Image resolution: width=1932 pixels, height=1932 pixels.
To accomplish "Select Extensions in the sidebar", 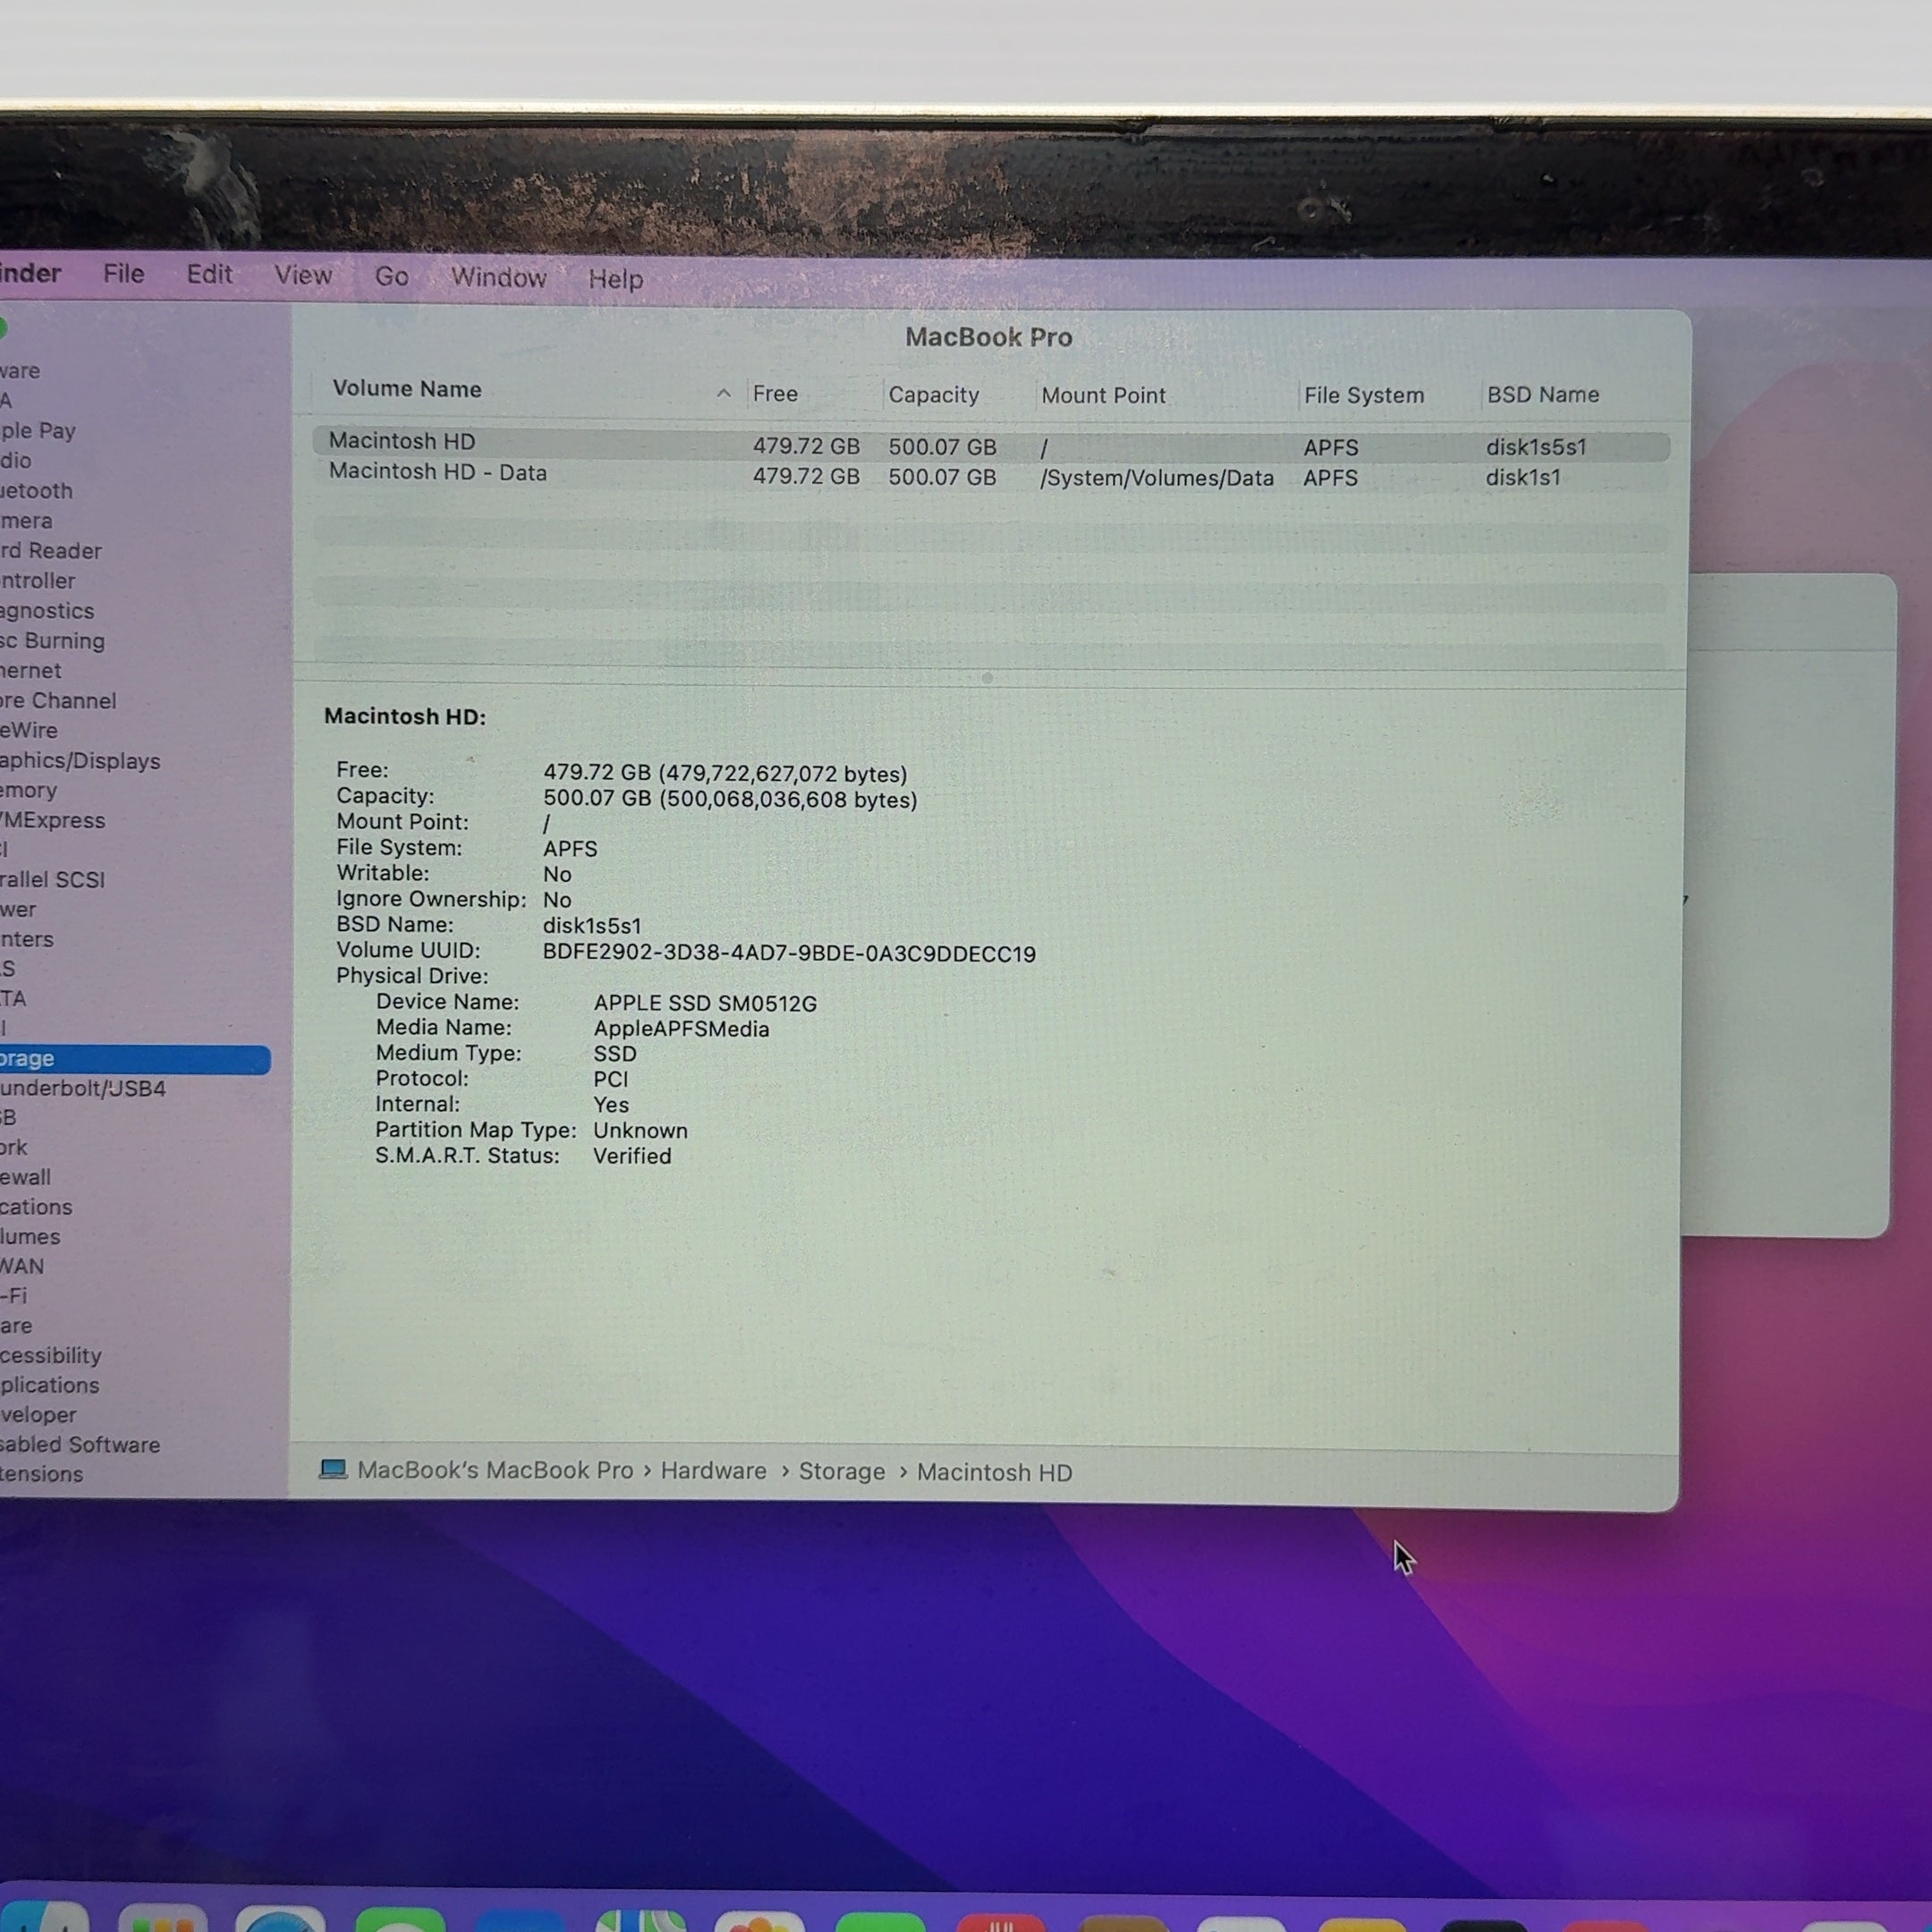I will [42, 1474].
